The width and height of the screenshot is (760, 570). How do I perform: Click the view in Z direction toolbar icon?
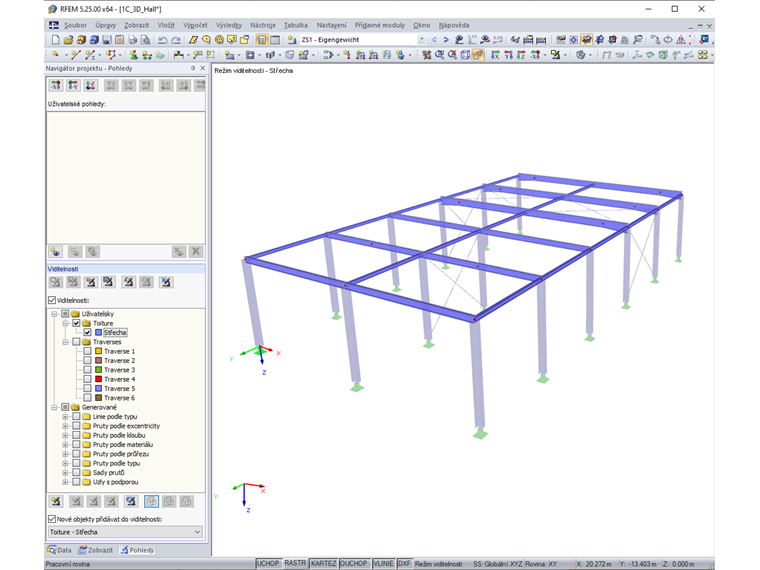click(521, 55)
